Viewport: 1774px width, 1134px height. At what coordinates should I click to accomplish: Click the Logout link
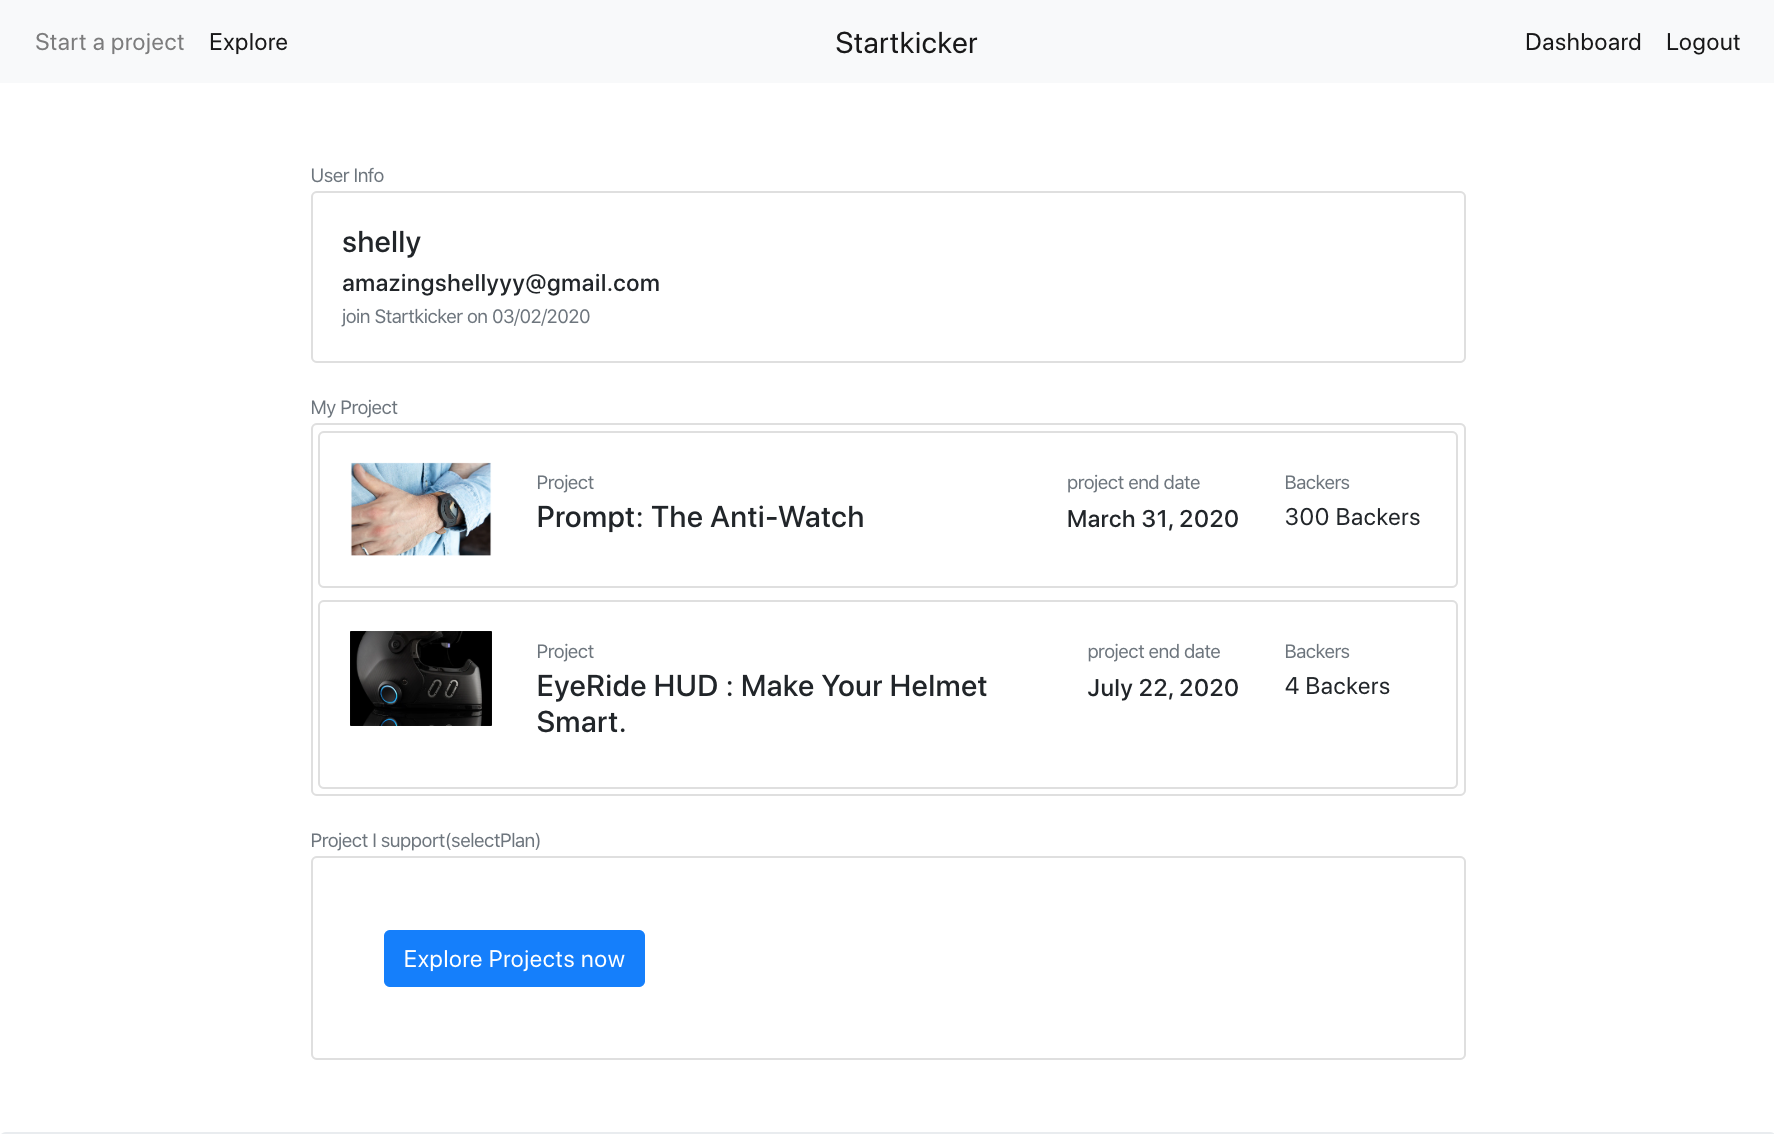pyautogui.click(x=1702, y=42)
